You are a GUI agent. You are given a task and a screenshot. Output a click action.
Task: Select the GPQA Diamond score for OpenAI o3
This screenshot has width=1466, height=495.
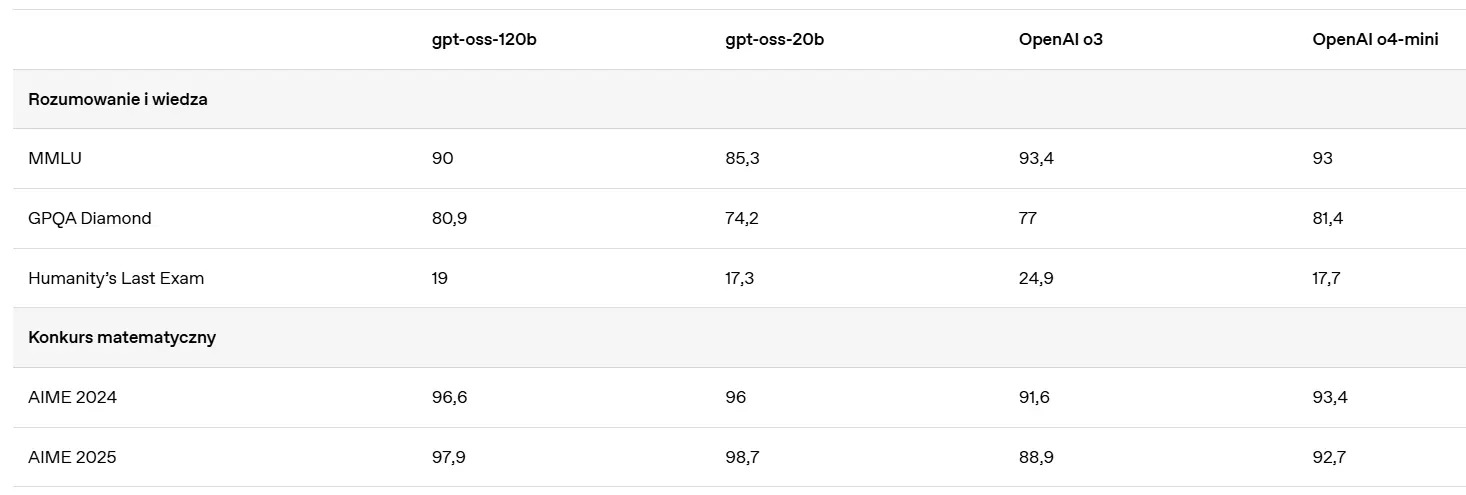pyautogui.click(x=1027, y=218)
